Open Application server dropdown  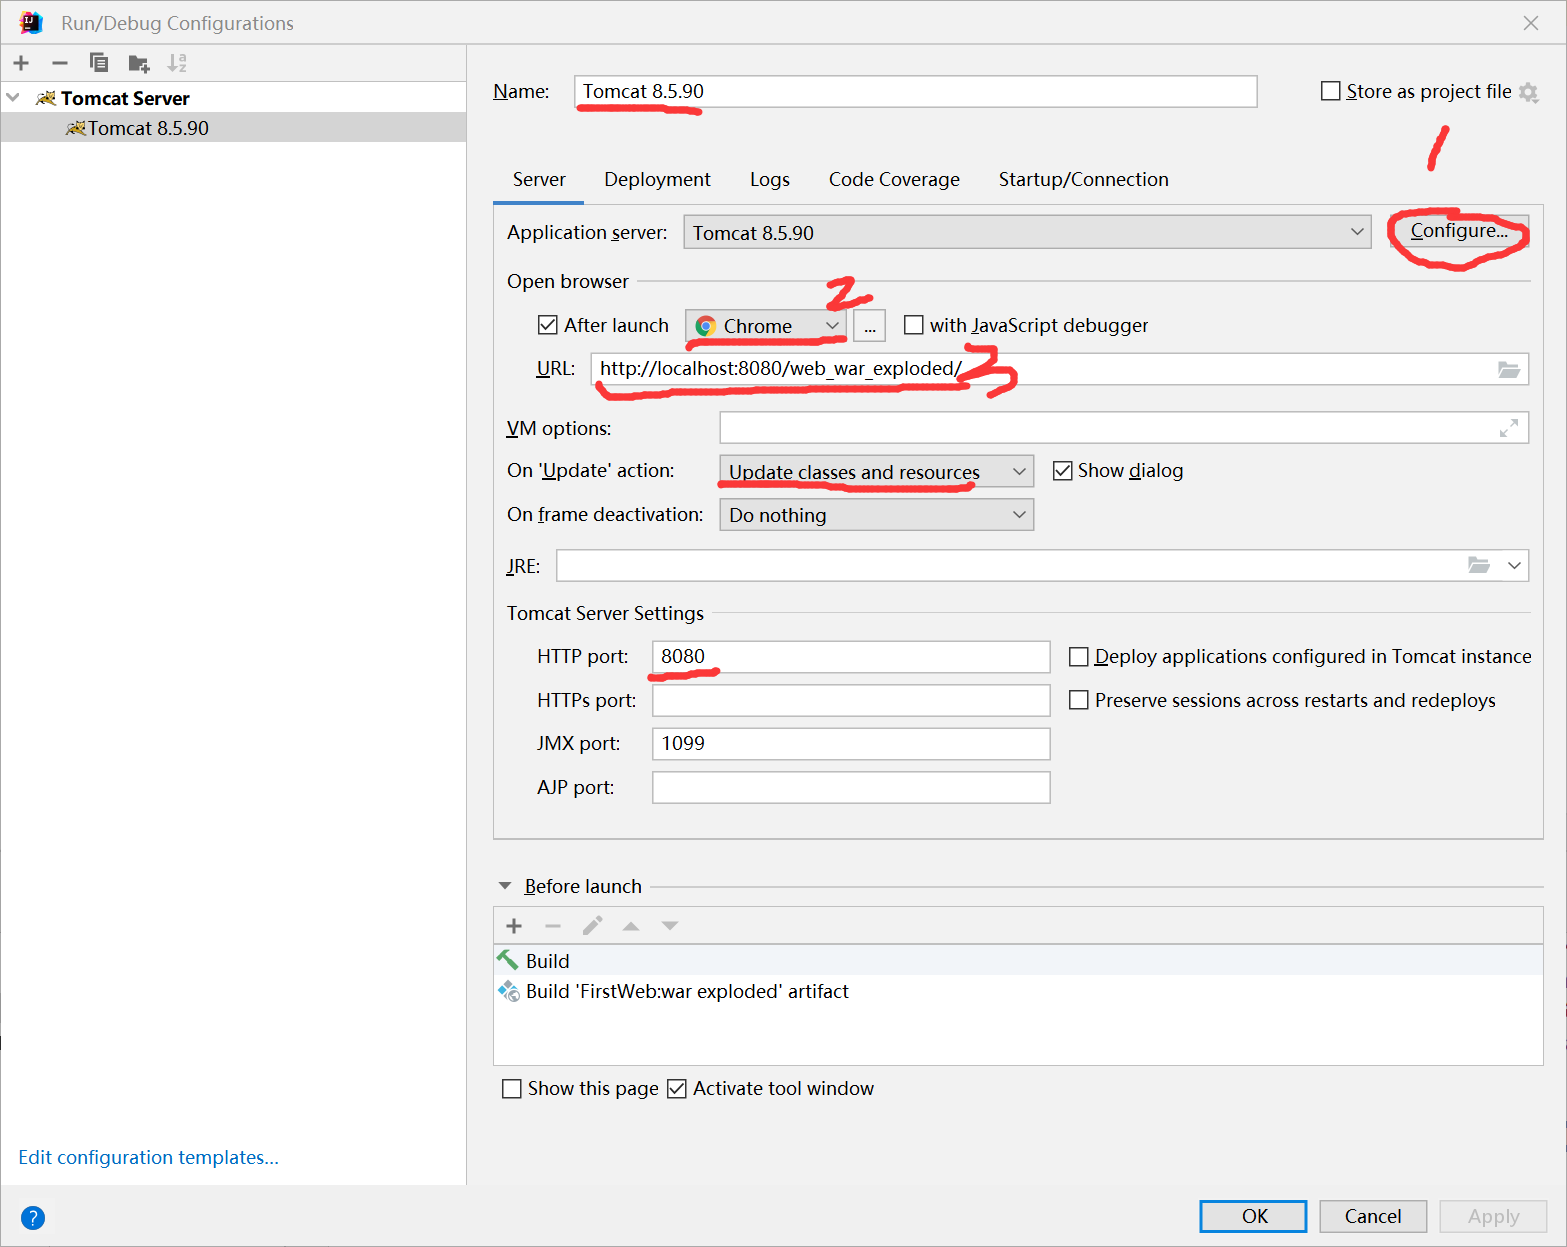(x=1027, y=232)
